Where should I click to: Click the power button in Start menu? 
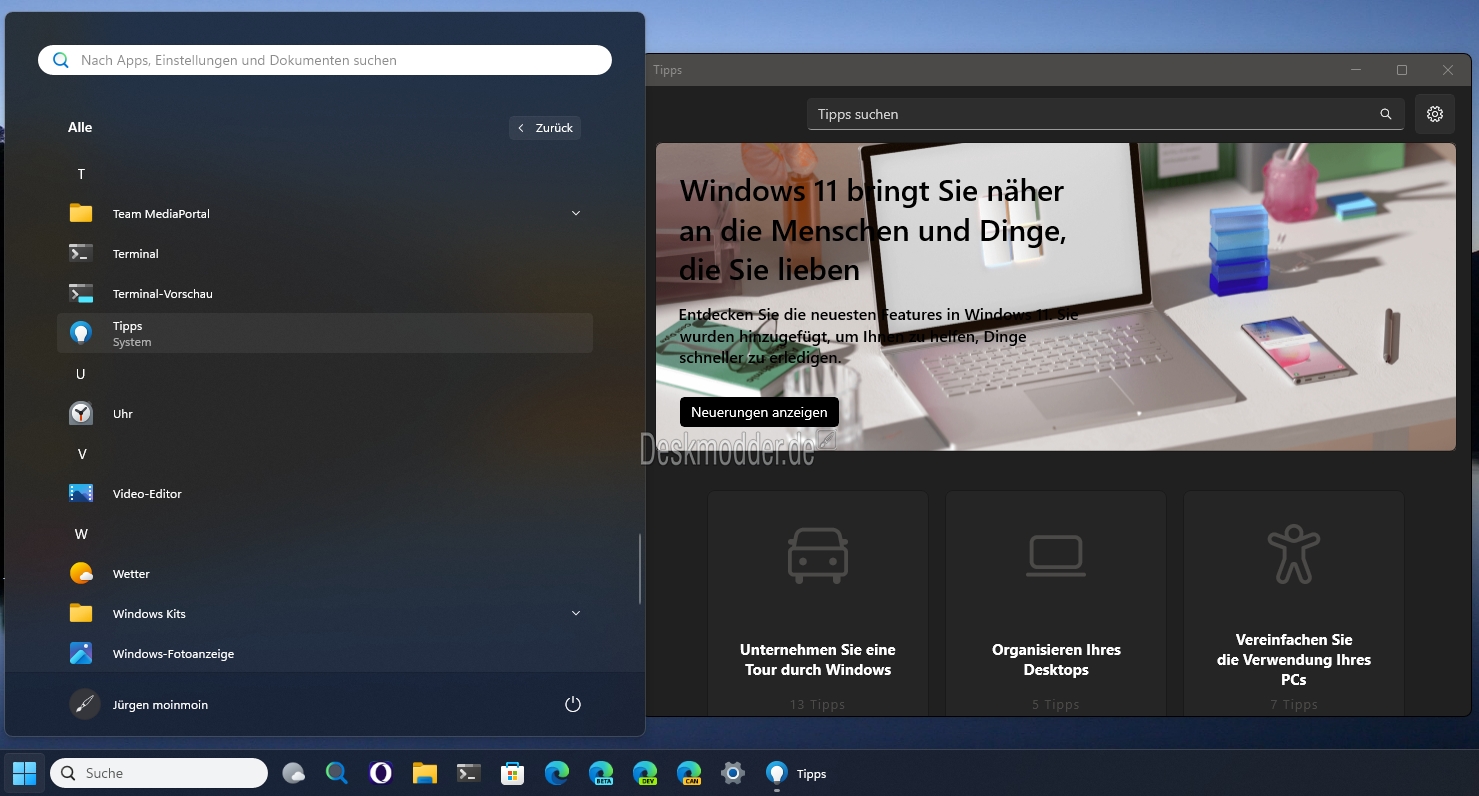(573, 704)
